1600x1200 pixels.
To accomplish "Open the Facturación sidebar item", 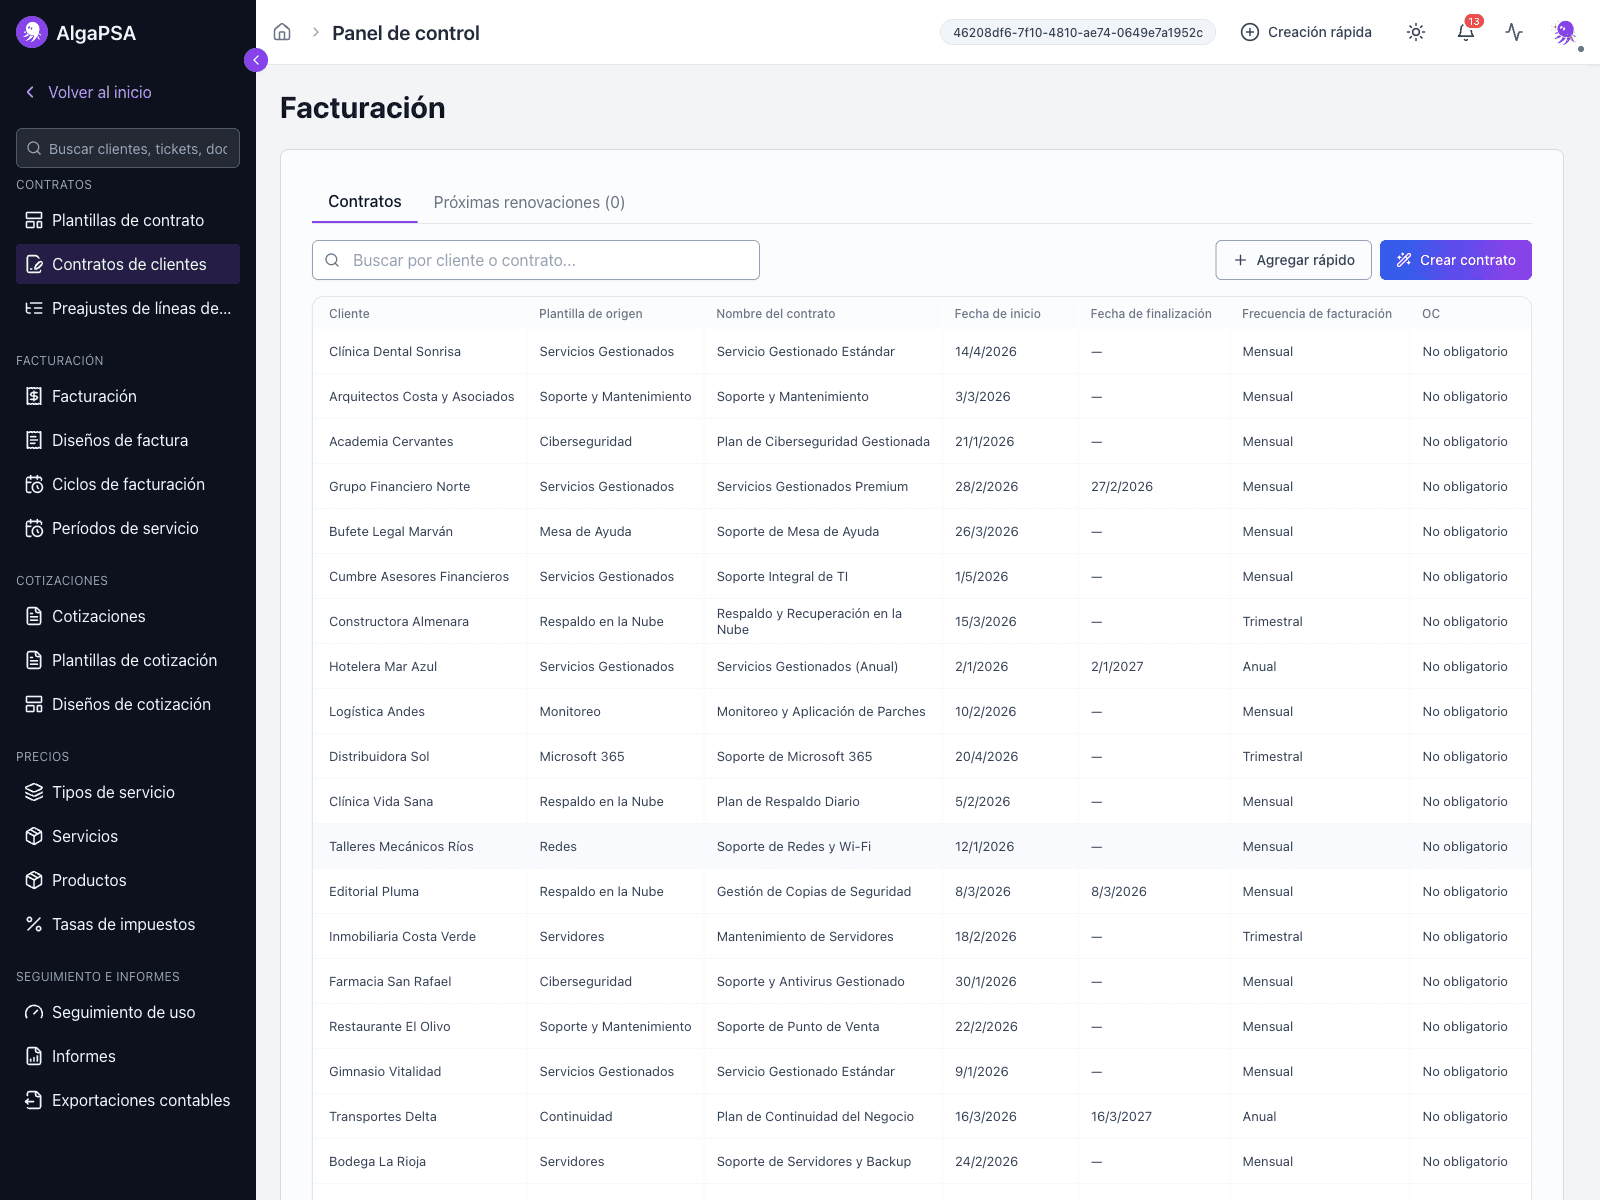I will [x=128, y=396].
